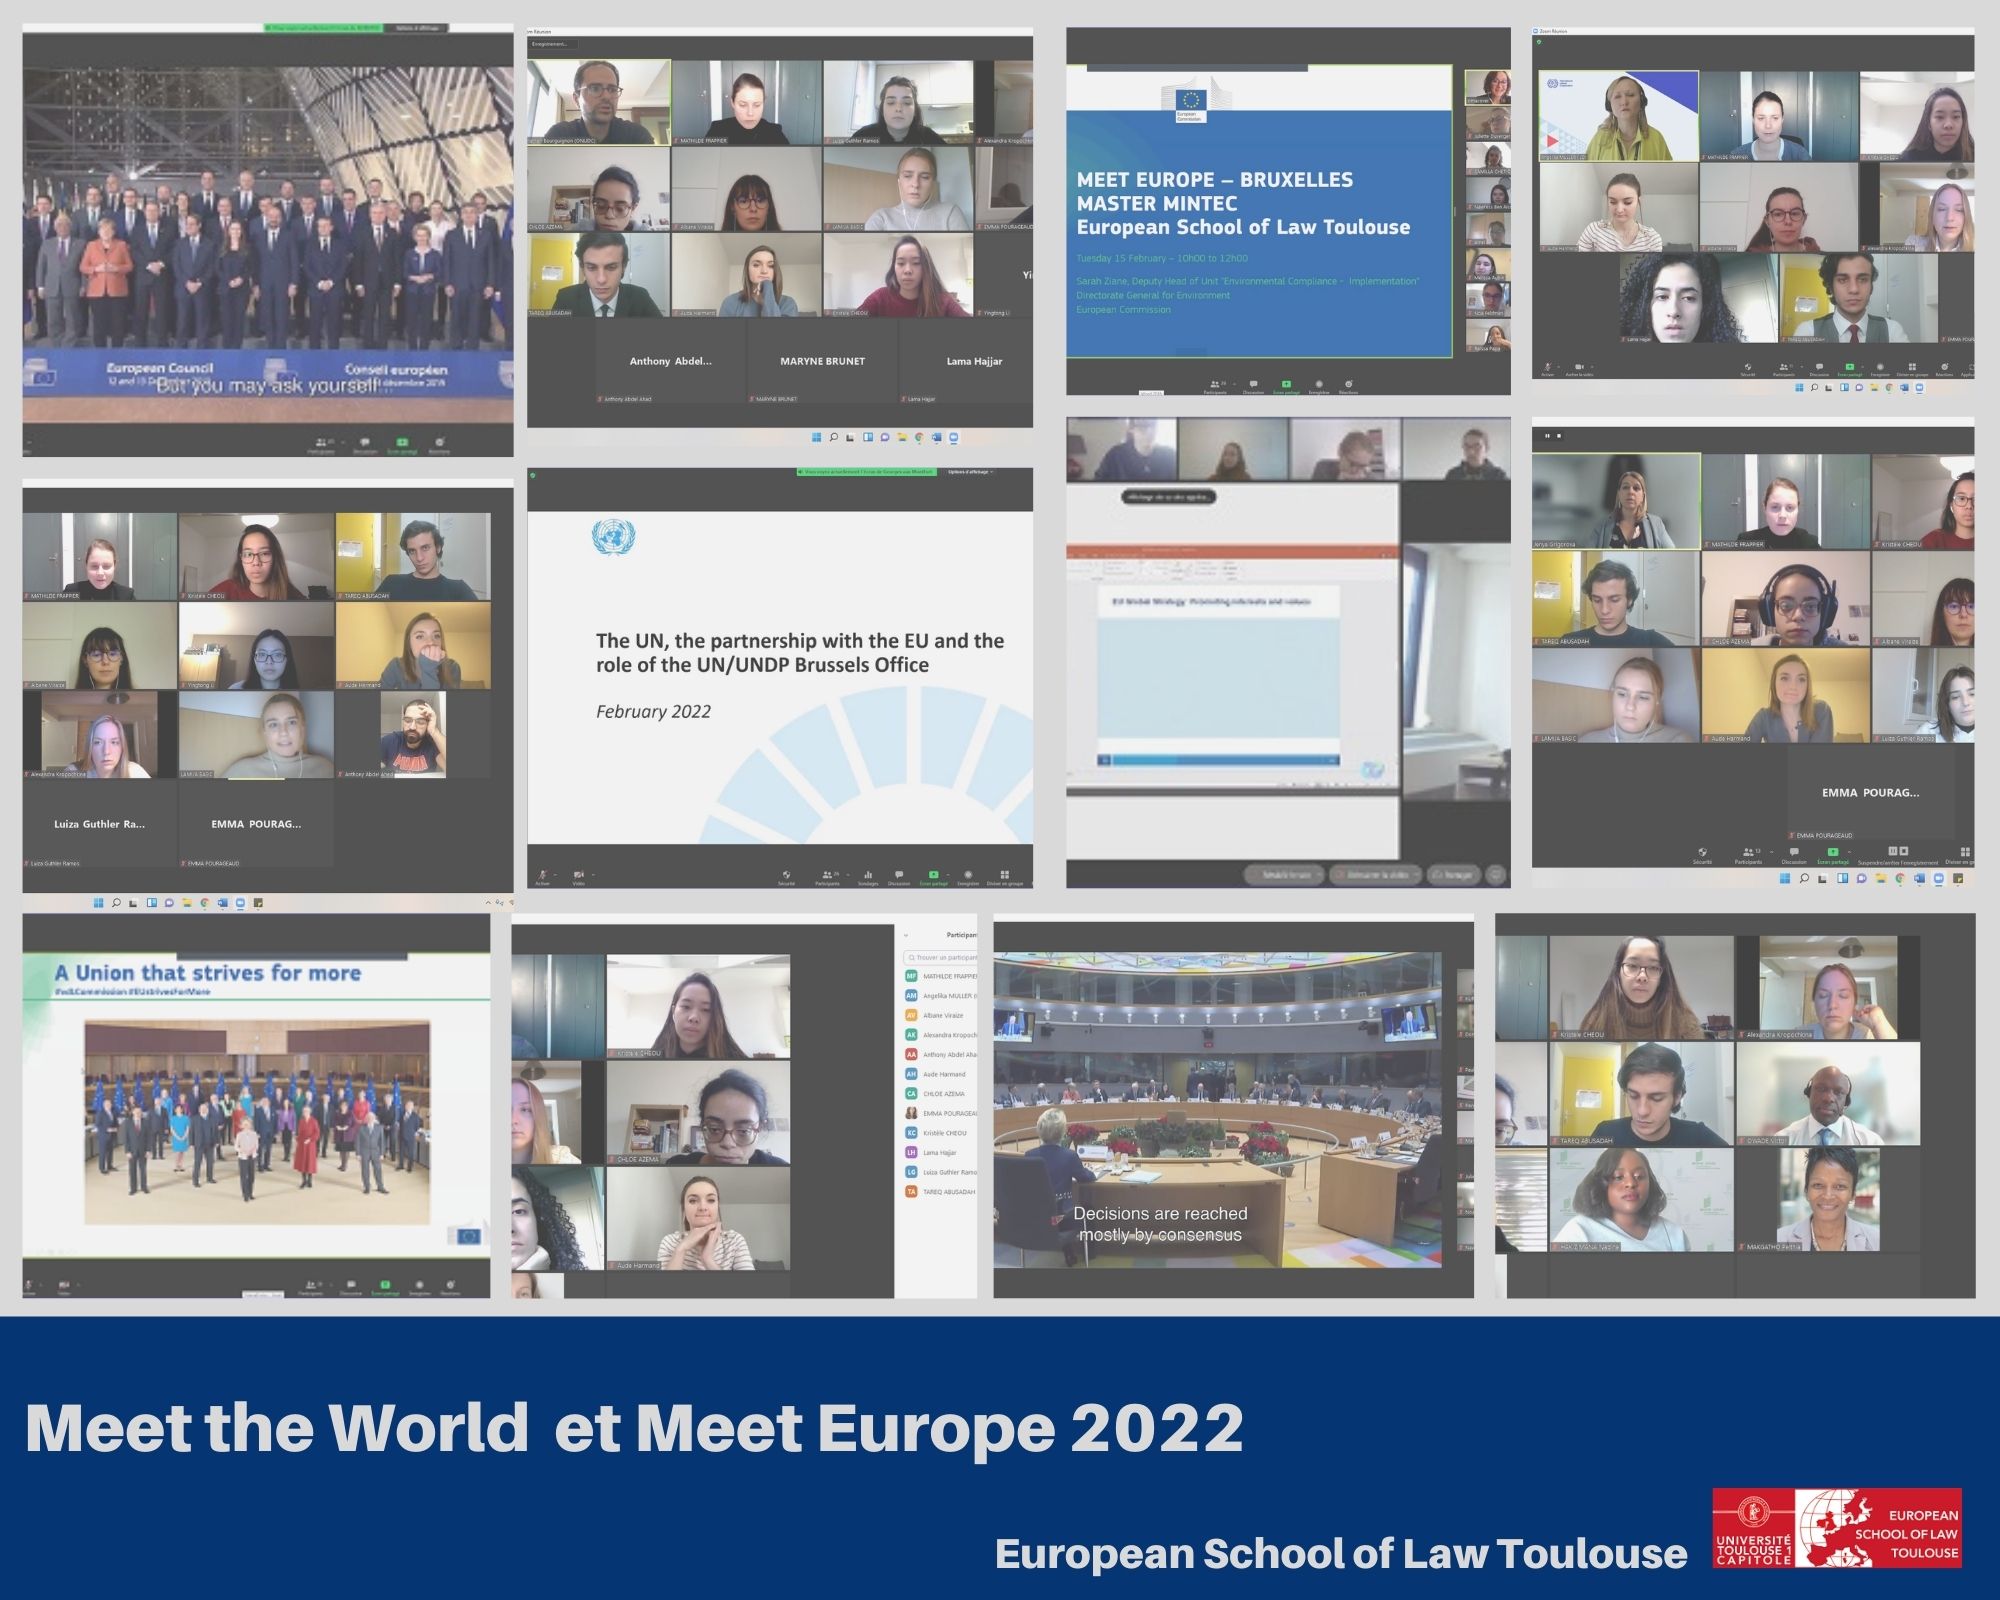Click Windows Start below the recording-controls window
The image size is (2000, 1600).
pyautogui.click(x=1785, y=878)
